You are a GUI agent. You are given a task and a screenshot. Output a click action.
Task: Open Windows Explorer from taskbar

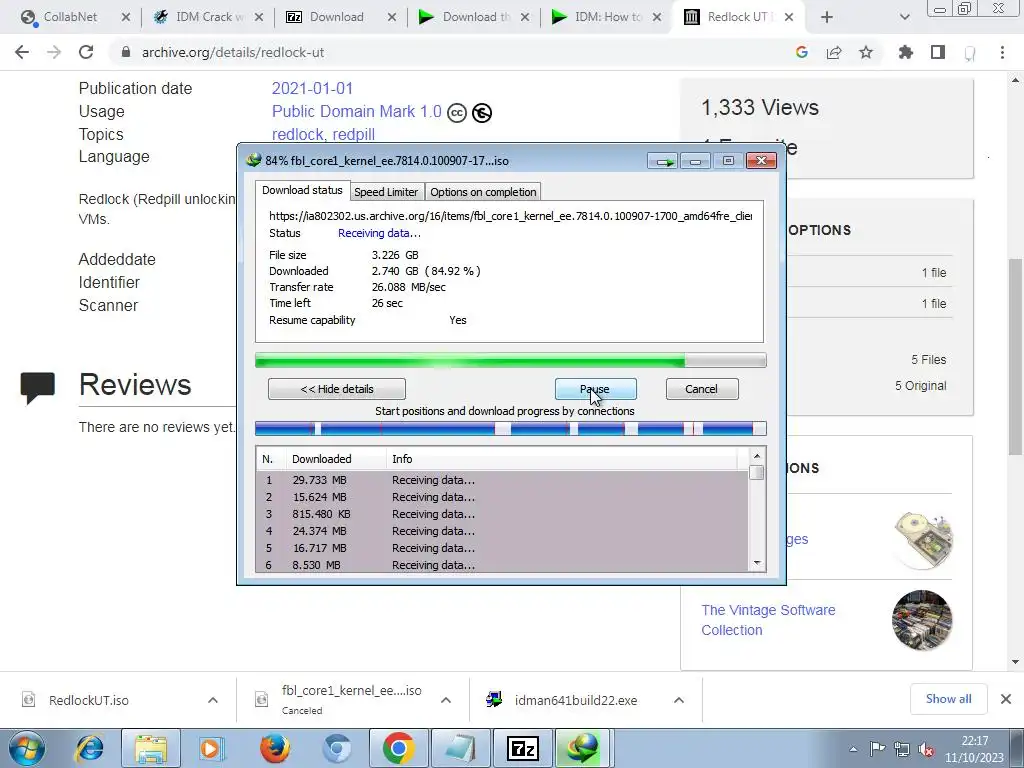(151, 748)
